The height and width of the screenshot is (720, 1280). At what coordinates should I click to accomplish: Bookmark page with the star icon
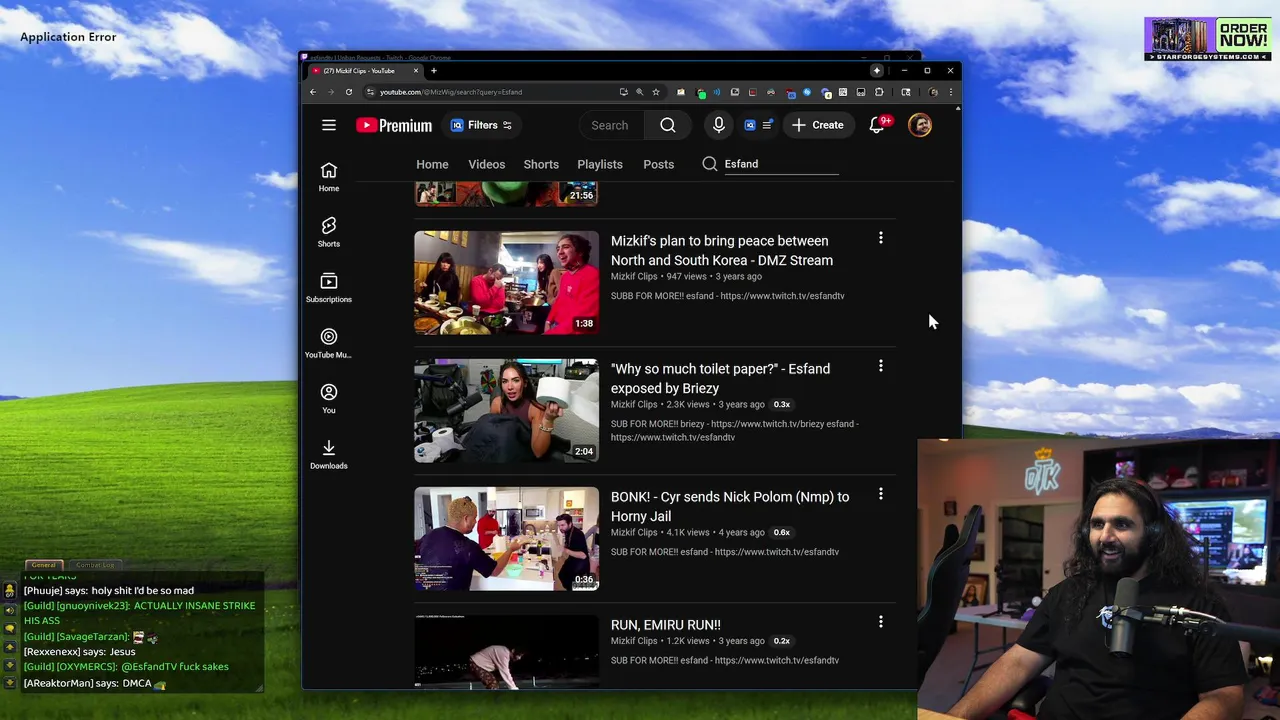[656, 92]
